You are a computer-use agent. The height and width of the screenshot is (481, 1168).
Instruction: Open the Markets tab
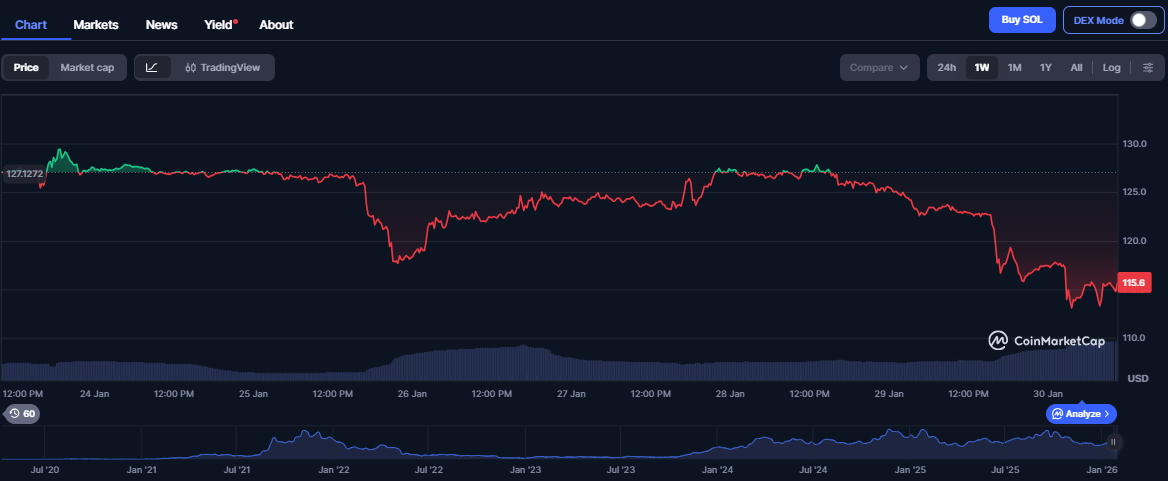point(96,25)
